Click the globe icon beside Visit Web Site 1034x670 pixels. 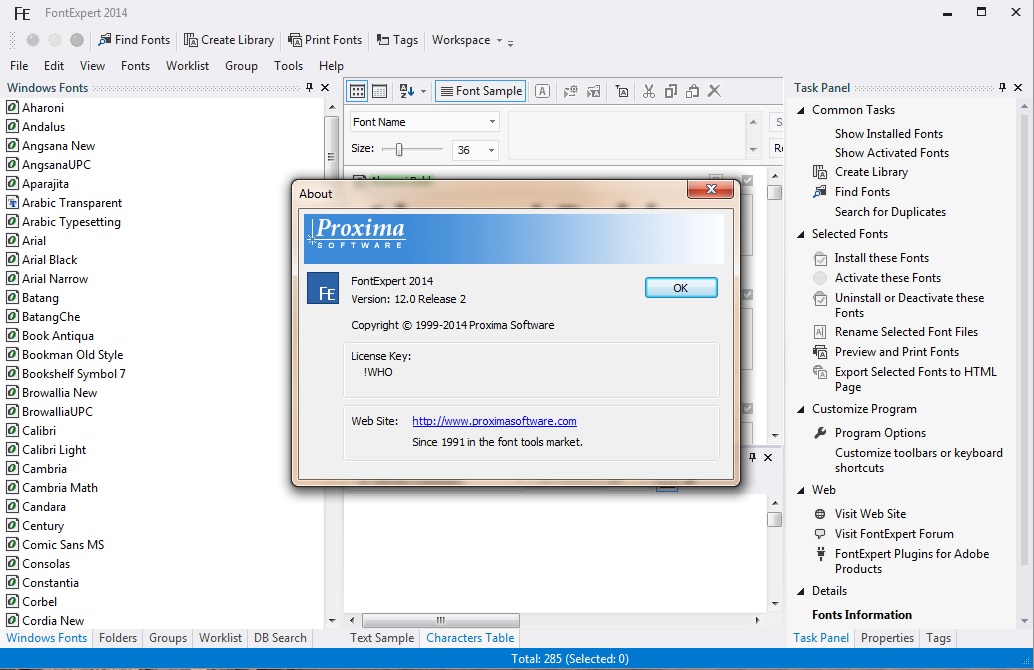[x=820, y=514]
